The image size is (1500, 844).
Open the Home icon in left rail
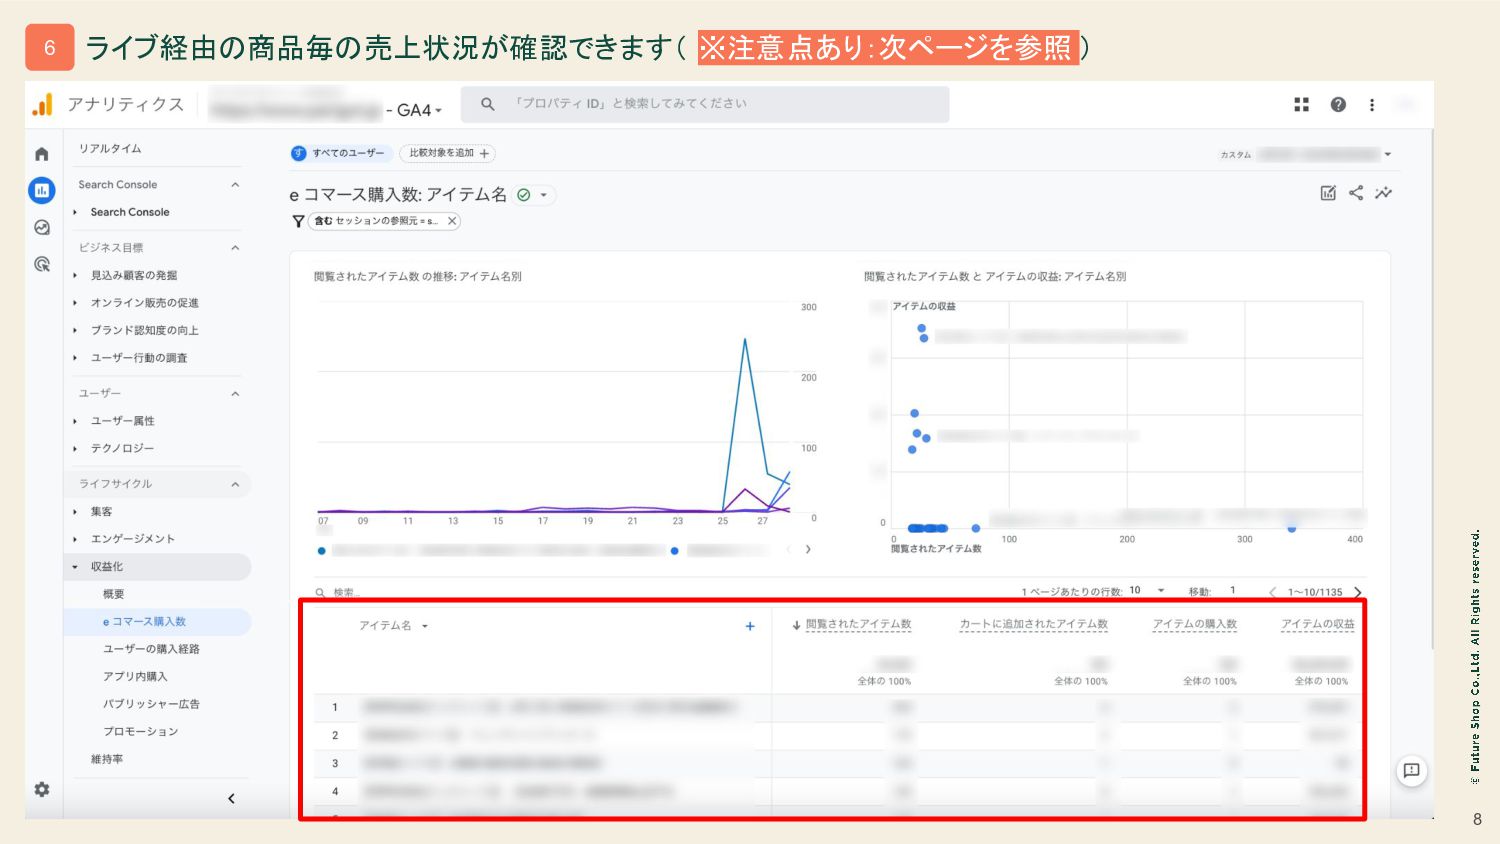(x=41, y=154)
